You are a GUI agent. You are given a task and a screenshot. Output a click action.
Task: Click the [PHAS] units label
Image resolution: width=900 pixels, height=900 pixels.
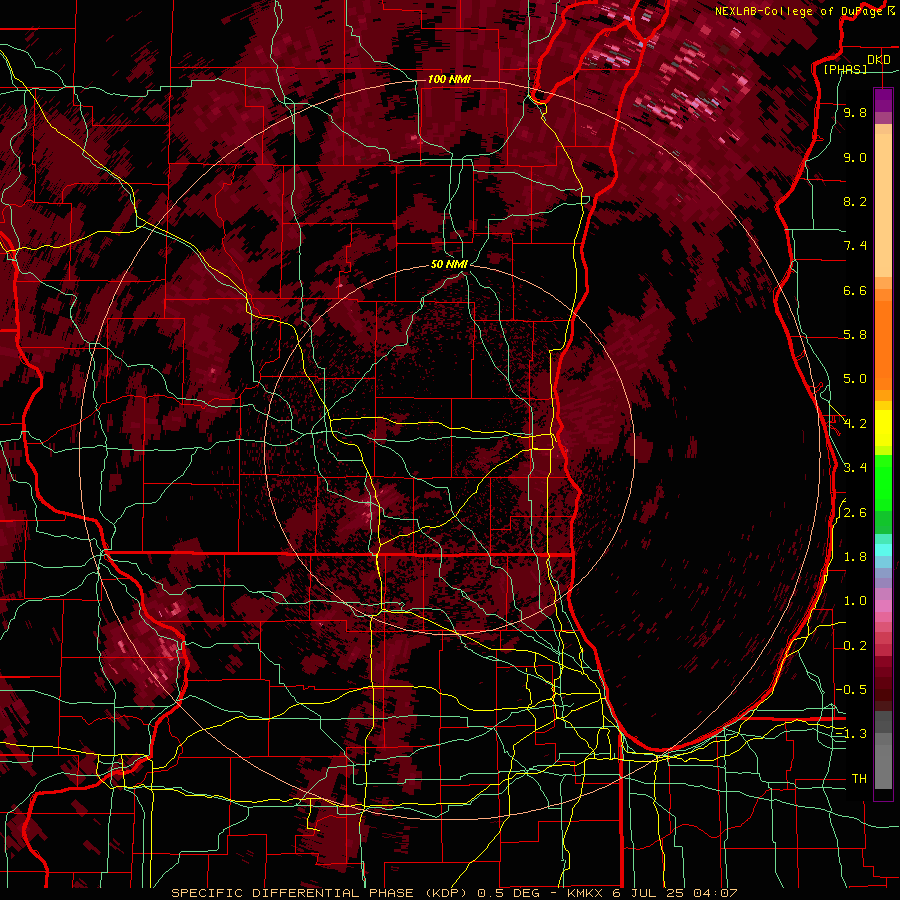[845, 69]
